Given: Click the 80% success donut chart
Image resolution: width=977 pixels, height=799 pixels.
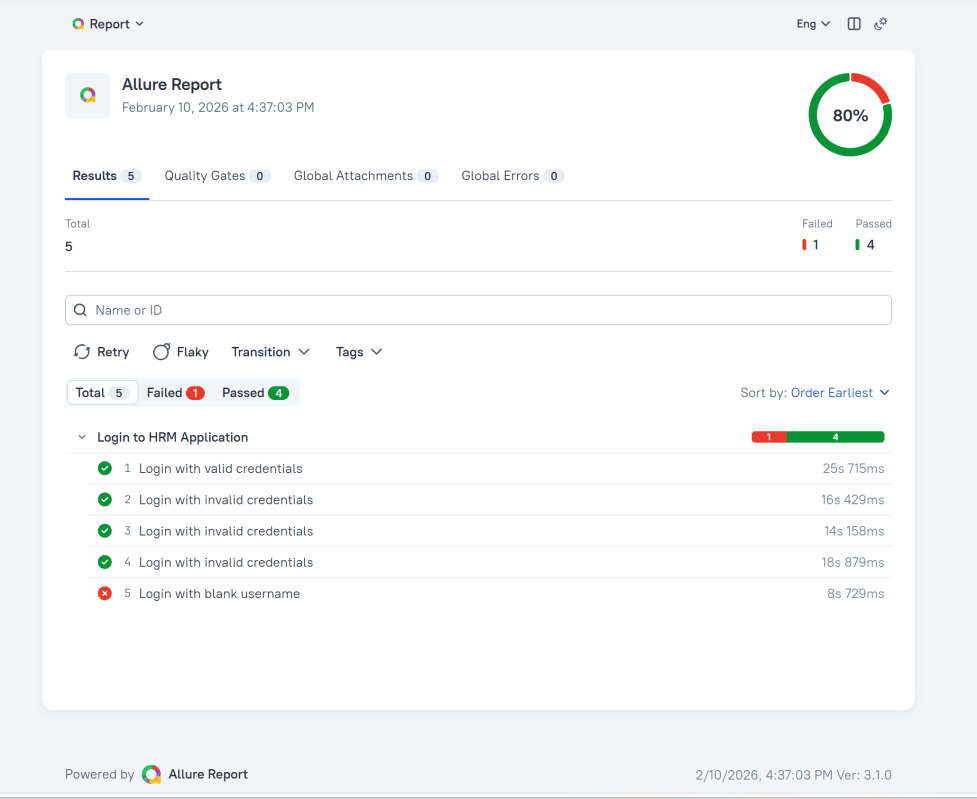Looking at the screenshot, I should (850, 115).
